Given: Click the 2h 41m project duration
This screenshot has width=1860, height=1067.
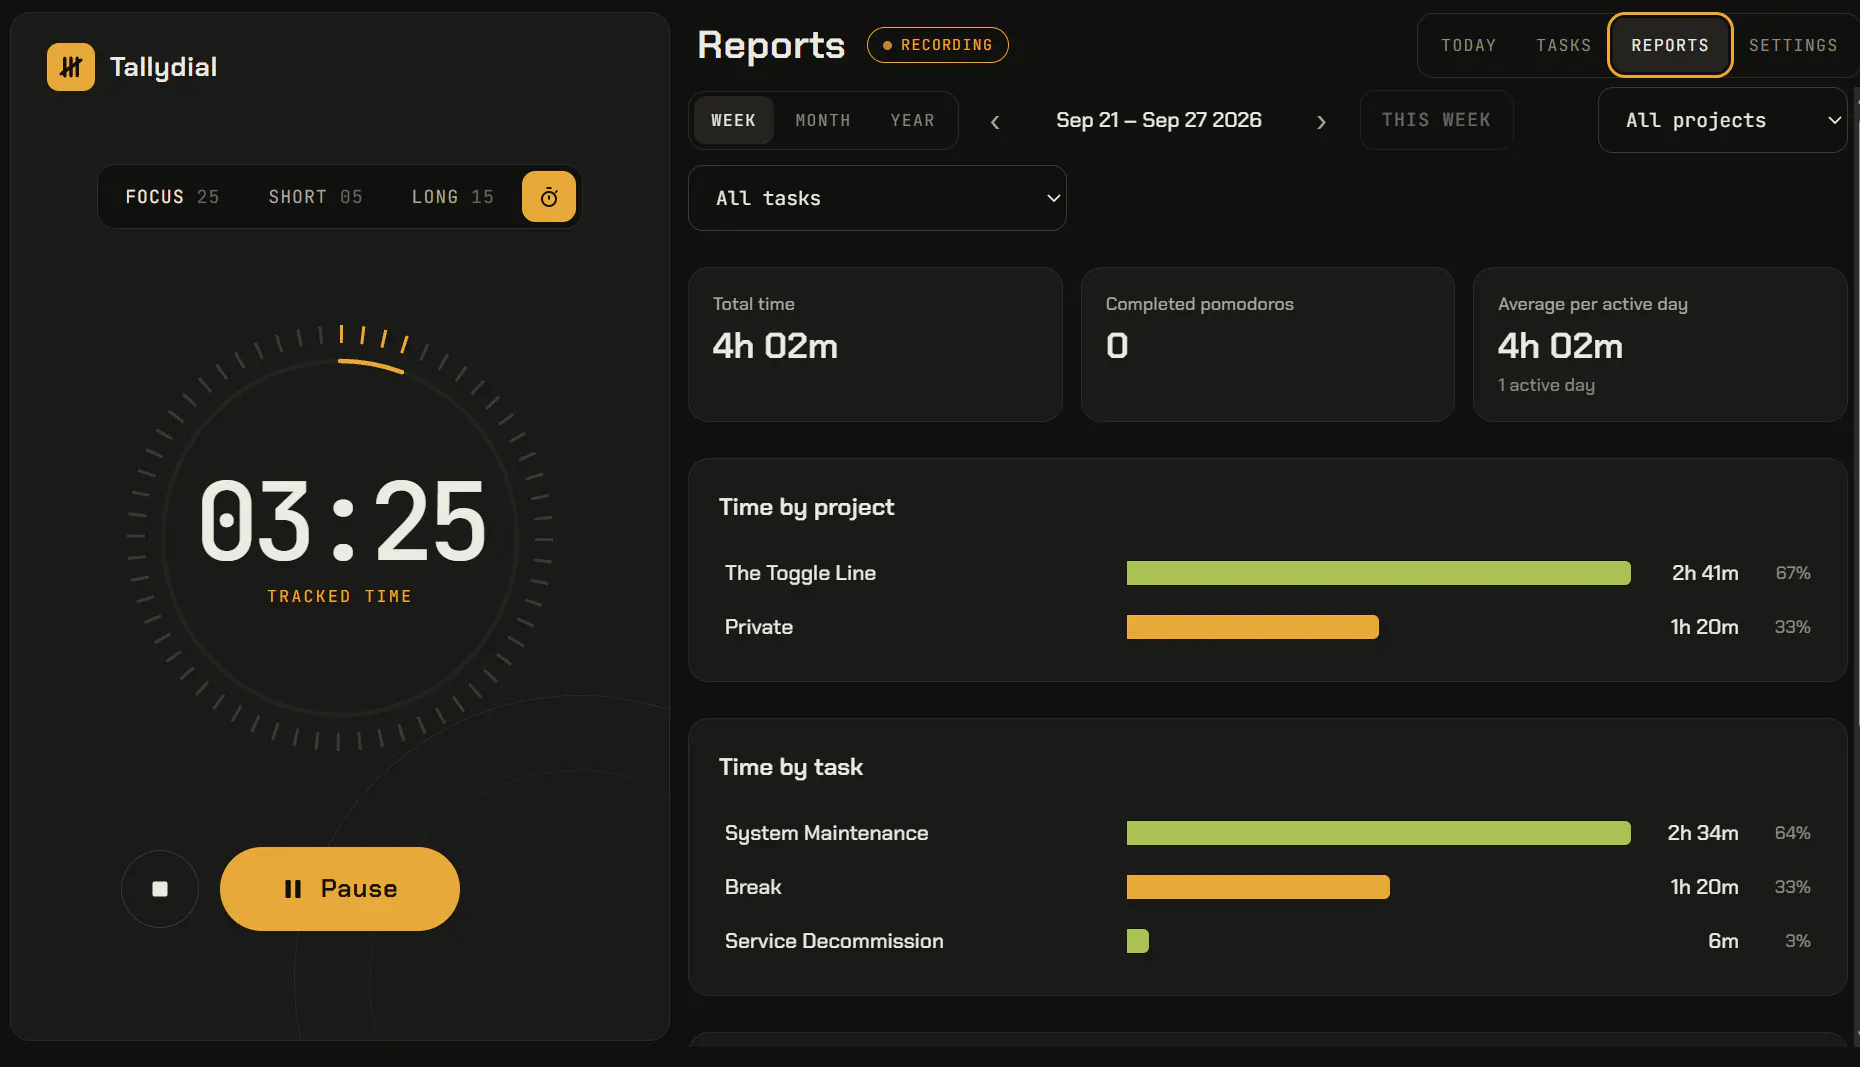Looking at the screenshot, I should (1705, 573).
